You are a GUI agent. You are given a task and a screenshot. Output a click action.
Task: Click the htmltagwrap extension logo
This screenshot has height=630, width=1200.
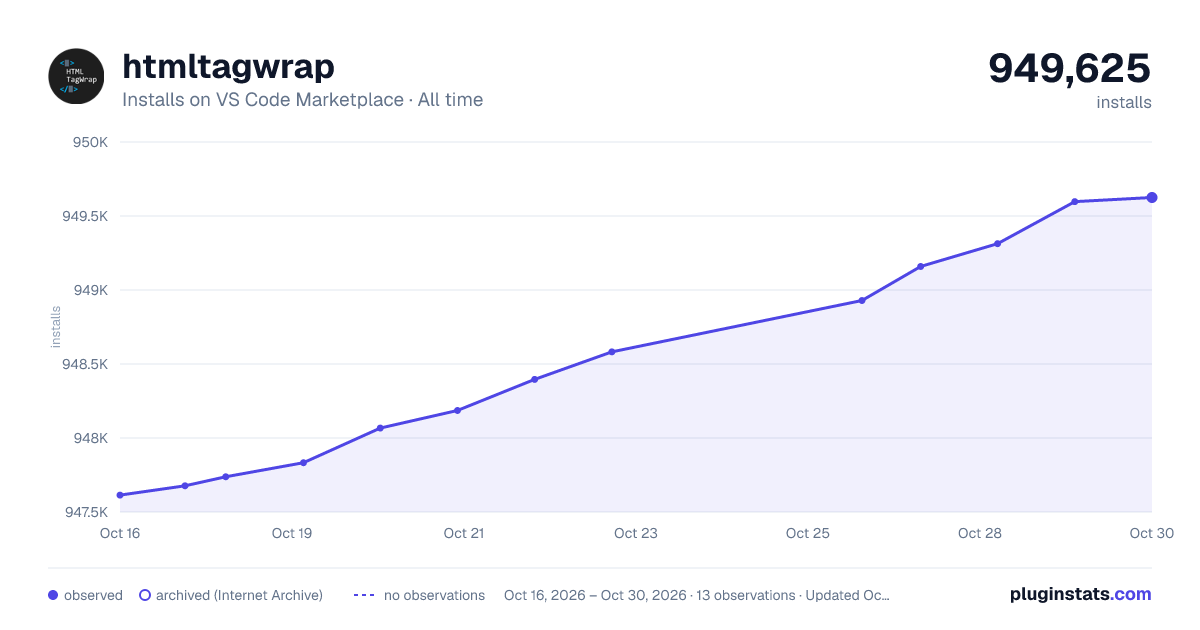76,76
